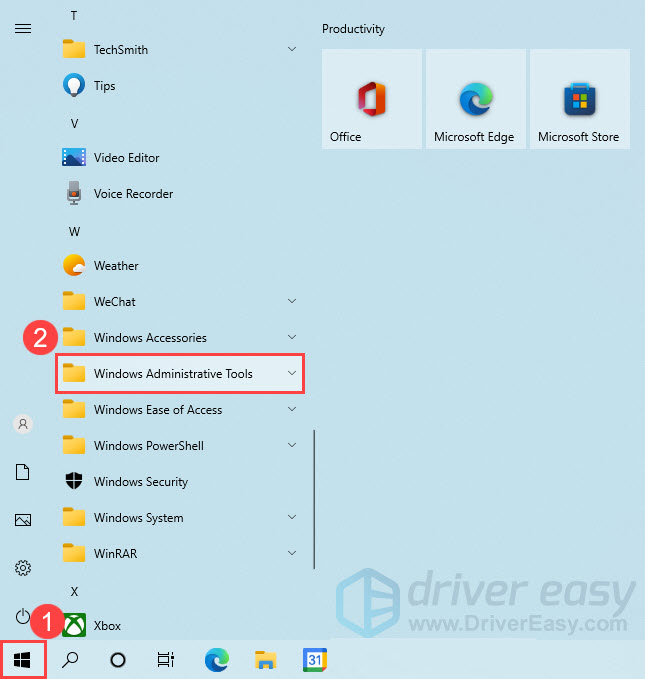Open Documents icon in Start sidebar
The width and height of the screenshot is (645, 679).
pos(23,472)
